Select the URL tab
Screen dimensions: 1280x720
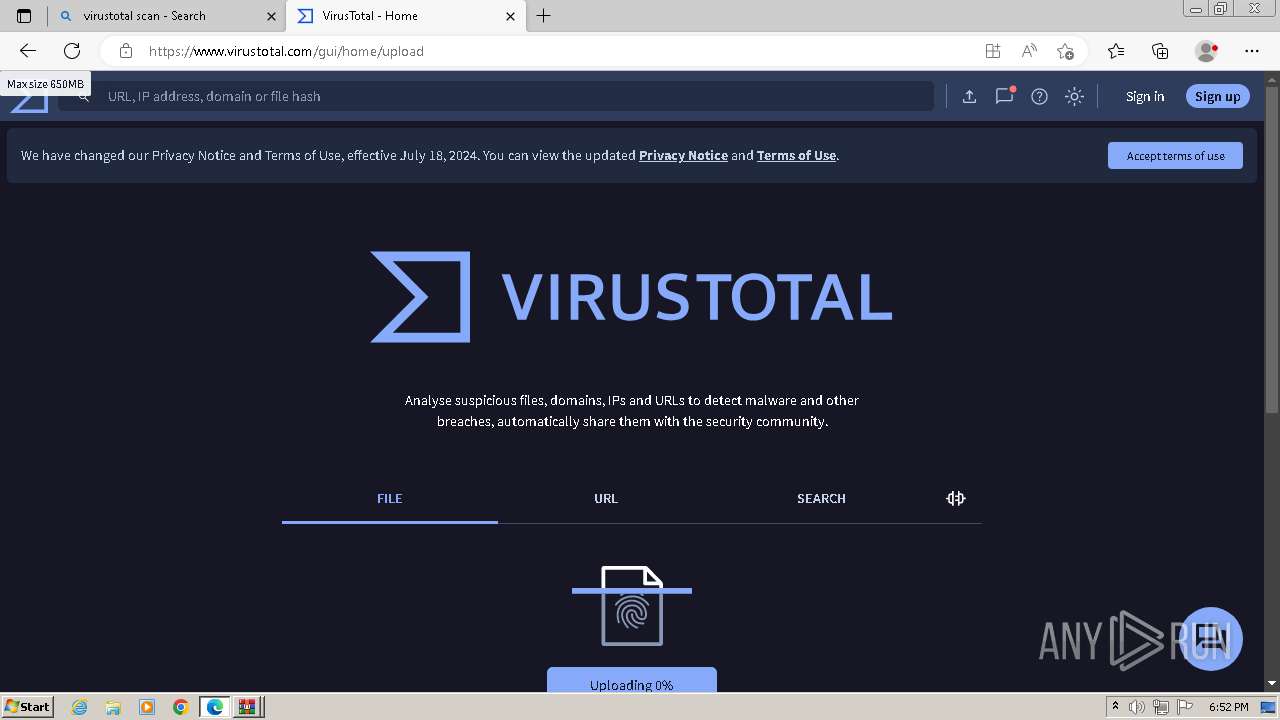pos(606,498)
